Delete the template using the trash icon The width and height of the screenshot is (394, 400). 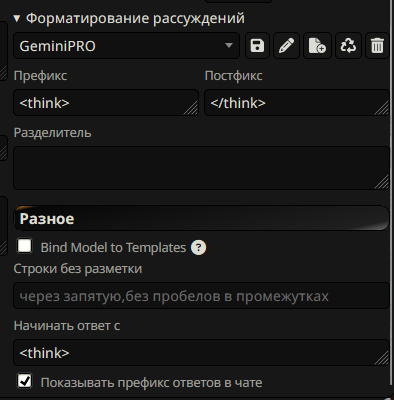click(377, 46)
